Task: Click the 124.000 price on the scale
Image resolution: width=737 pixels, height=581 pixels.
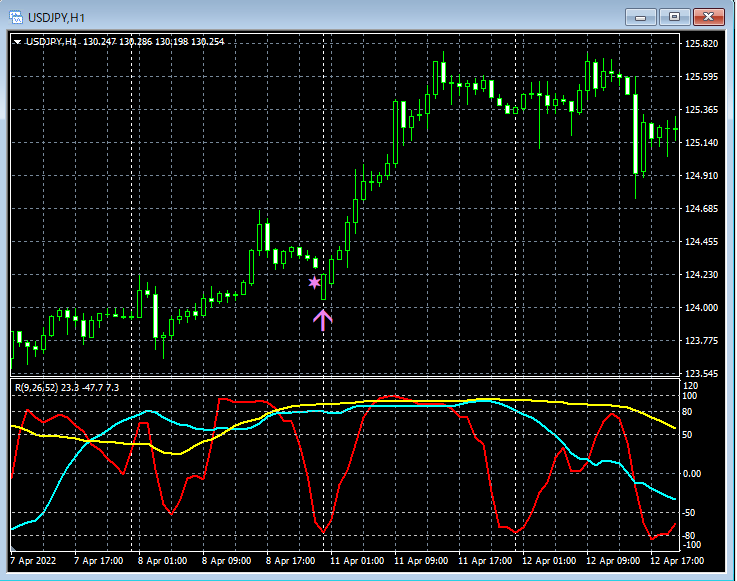Action: pyautogui.click(x=702, y=308)
